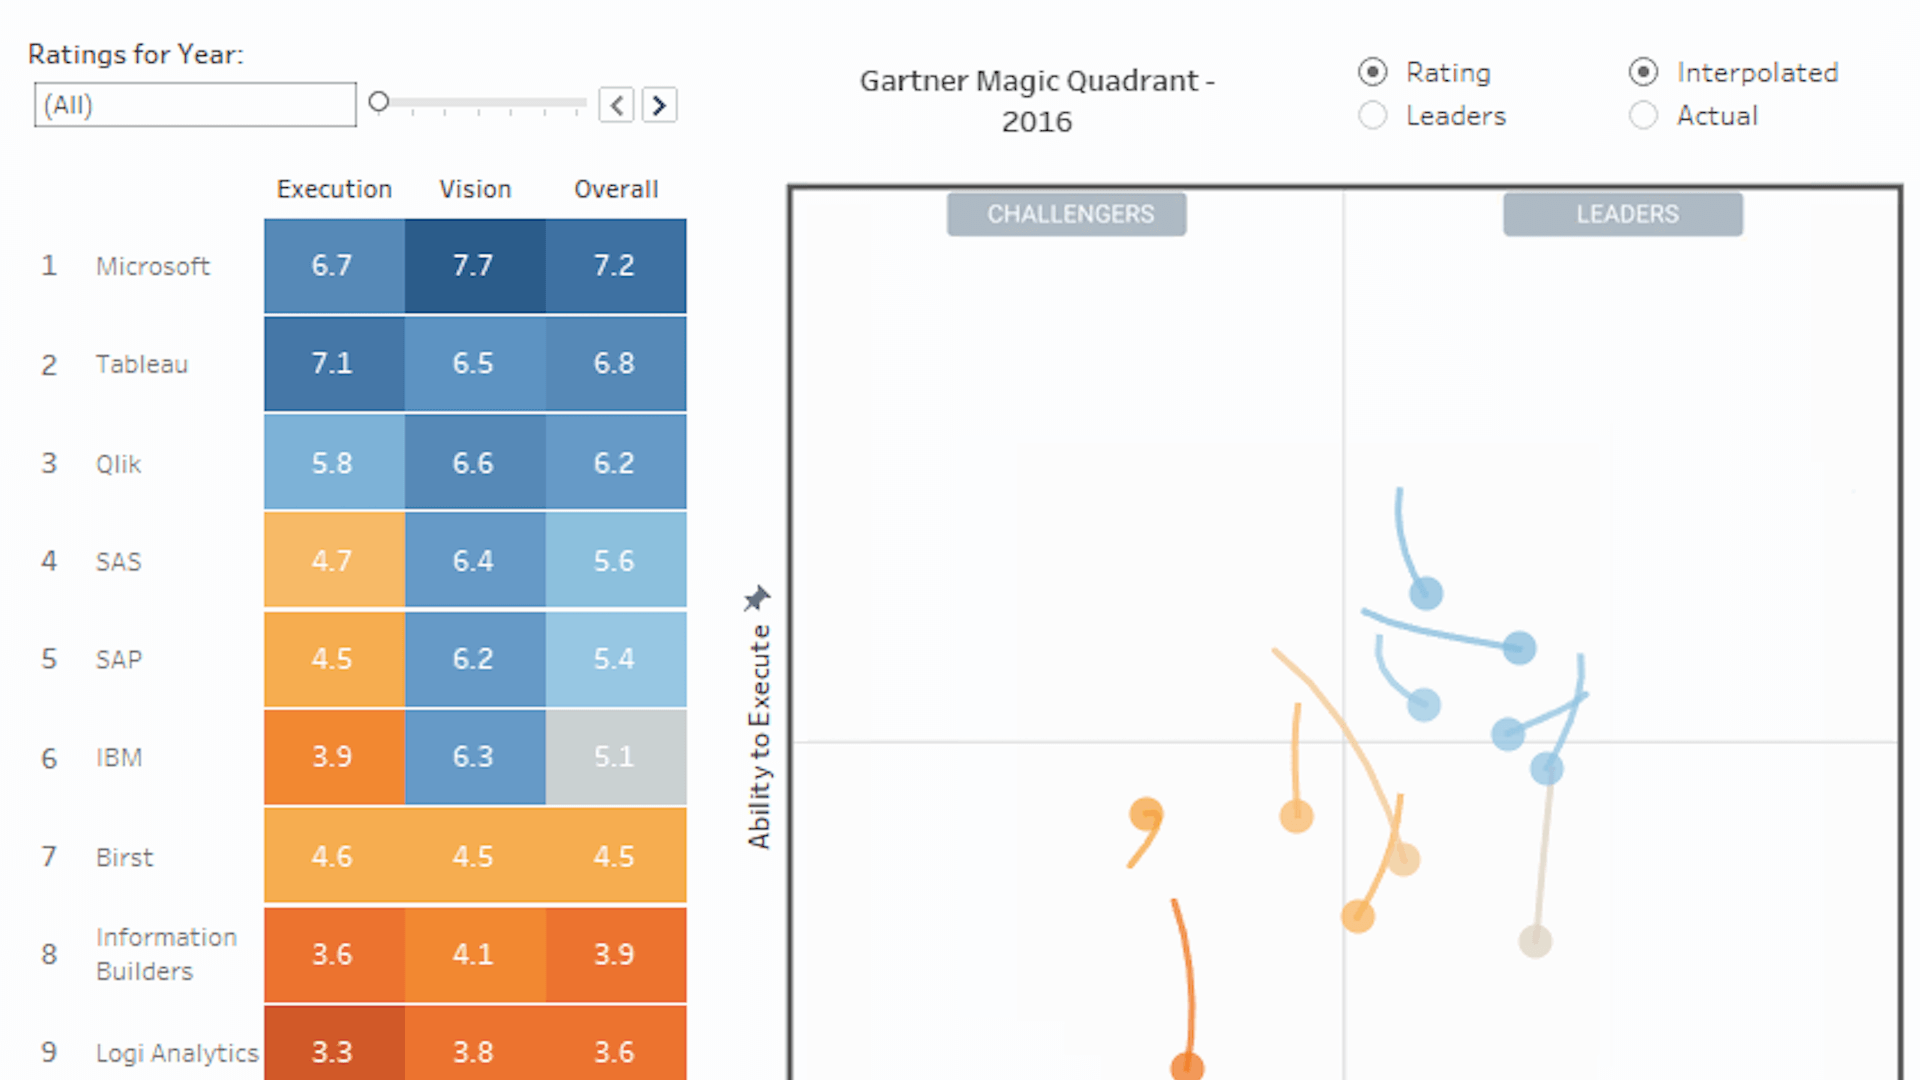Click the pin icon beside the axis label
1920x1080 pixels.
click(x=757, y=598)
